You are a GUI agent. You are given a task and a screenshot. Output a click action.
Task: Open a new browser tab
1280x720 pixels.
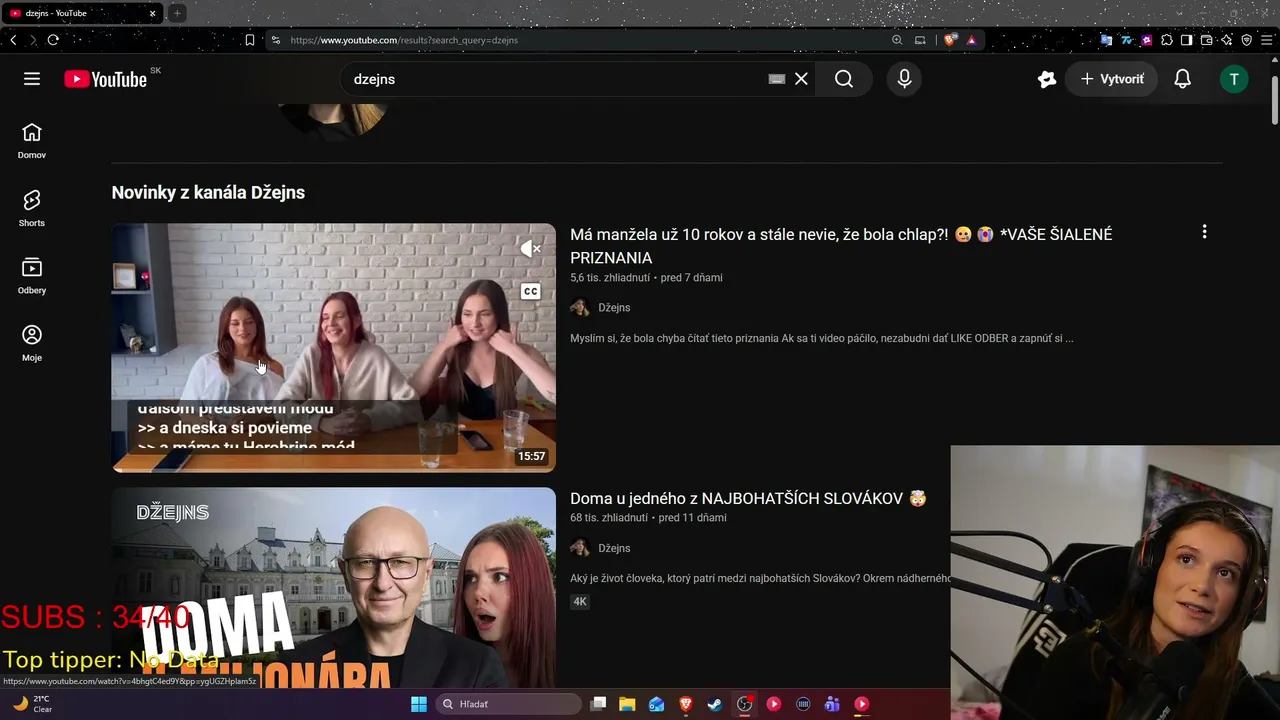(x=176, y=13)
